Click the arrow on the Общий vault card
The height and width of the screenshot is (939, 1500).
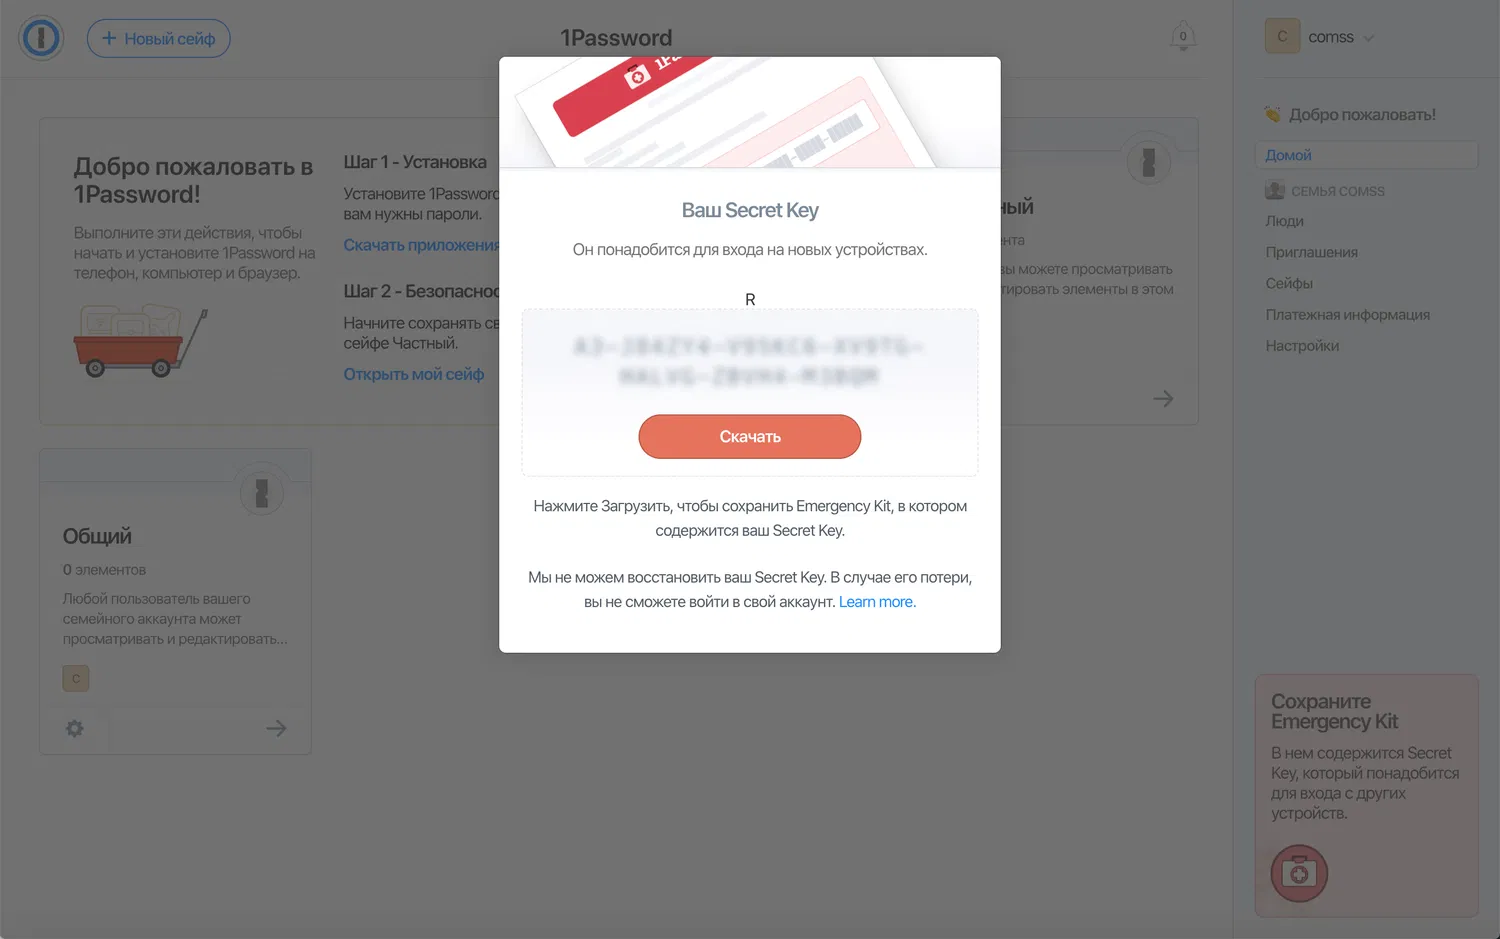click(x=276, y=728)
